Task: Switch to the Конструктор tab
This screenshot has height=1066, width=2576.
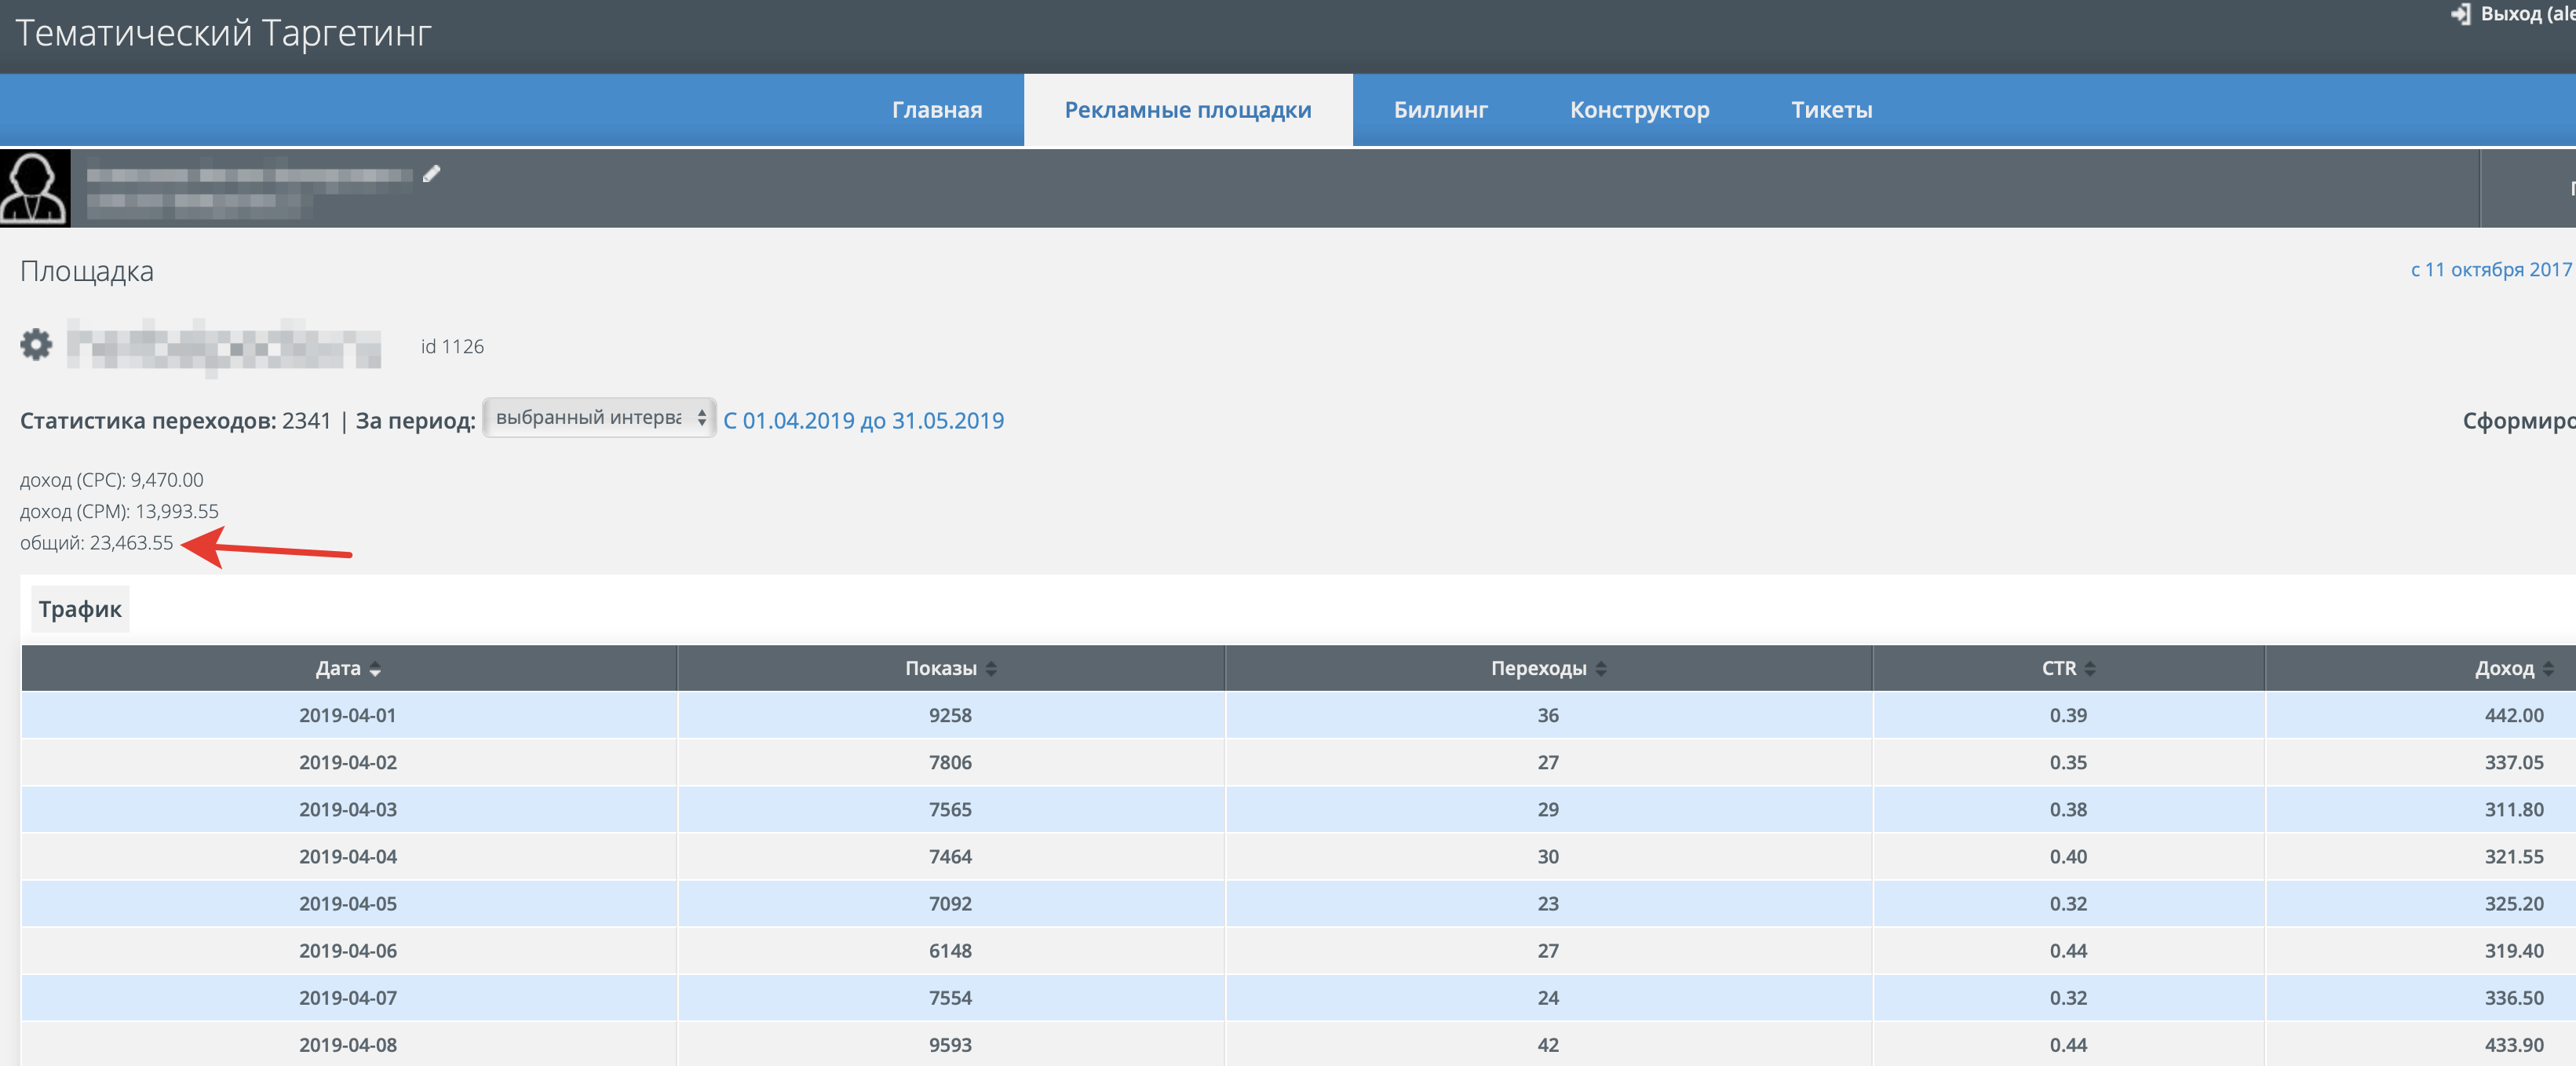Action: tap(1639, 110)
